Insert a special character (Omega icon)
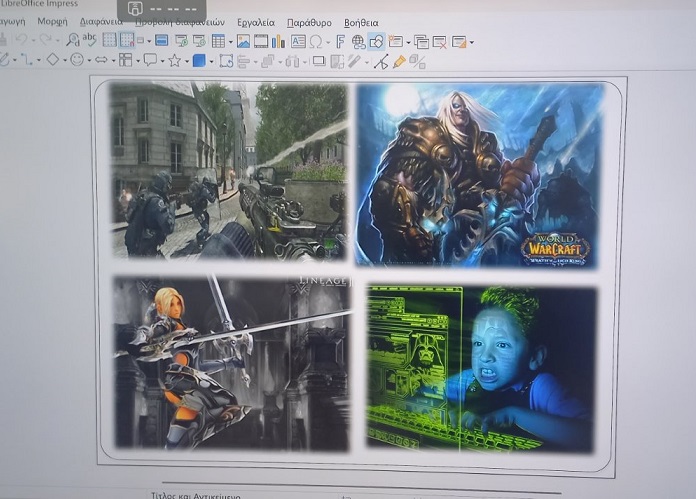 (x=316, y=42)
